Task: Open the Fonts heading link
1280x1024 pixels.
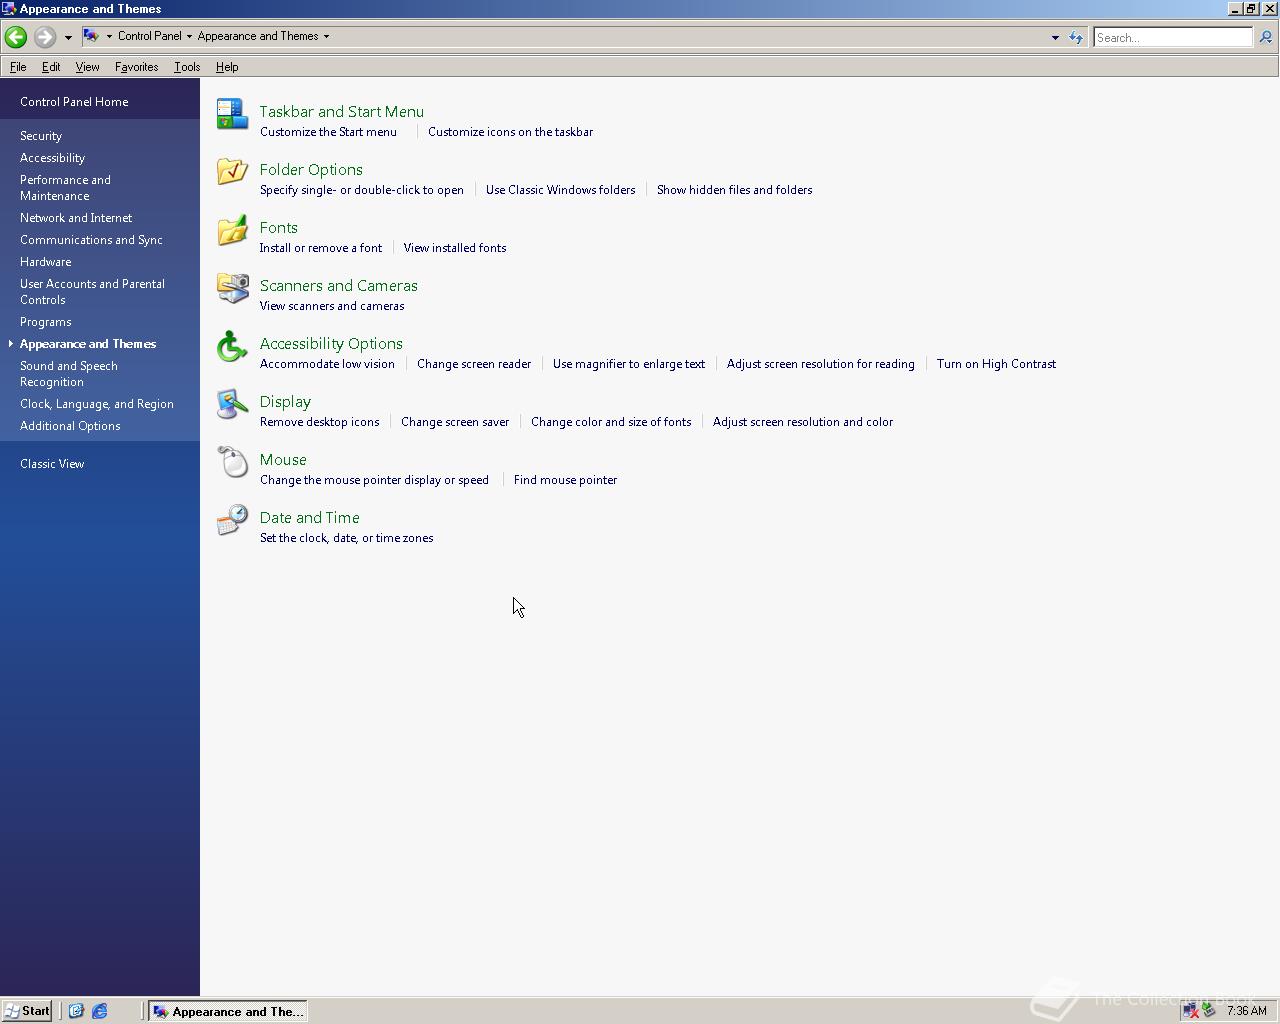Action: pyautogui.click(x=279, y=228)
